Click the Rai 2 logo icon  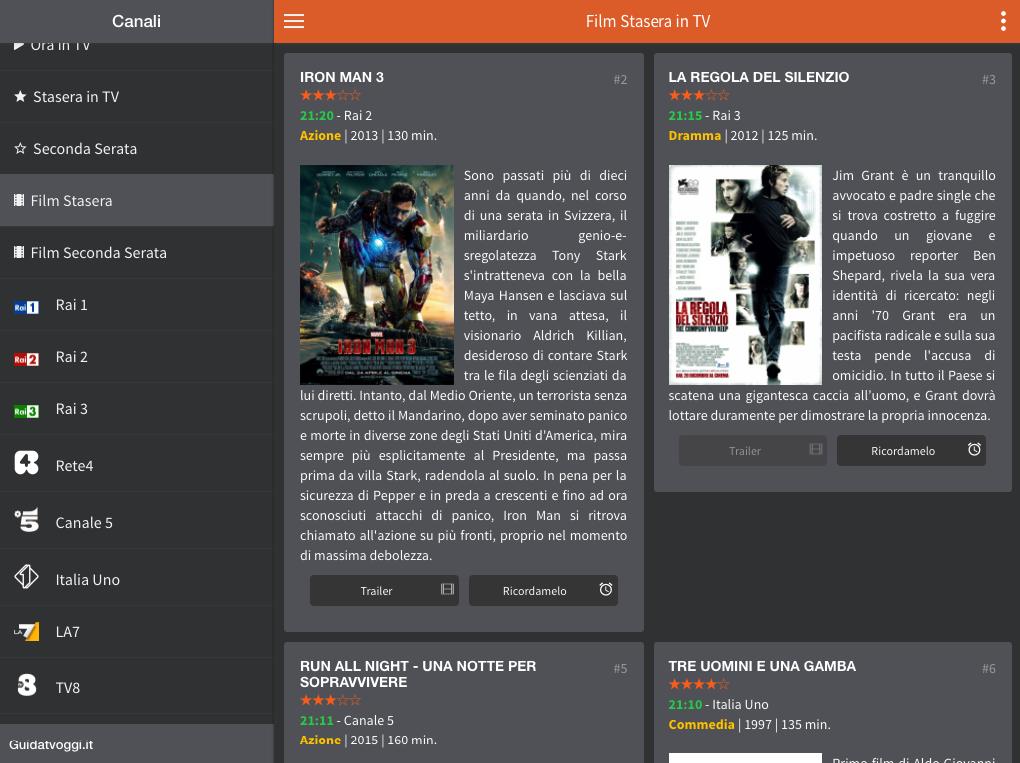[x=27, y=359]
